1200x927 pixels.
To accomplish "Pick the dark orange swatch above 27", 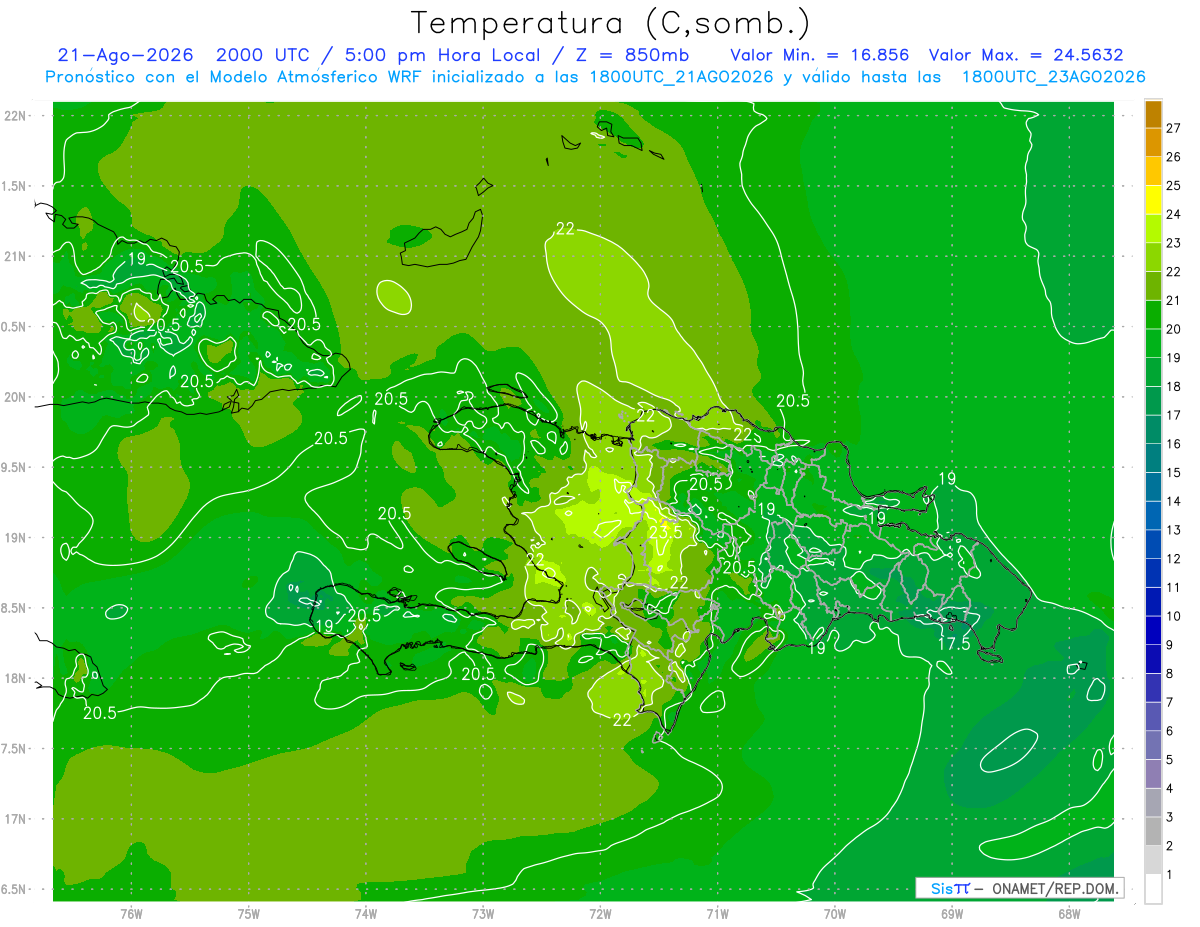I will 1153,114.
